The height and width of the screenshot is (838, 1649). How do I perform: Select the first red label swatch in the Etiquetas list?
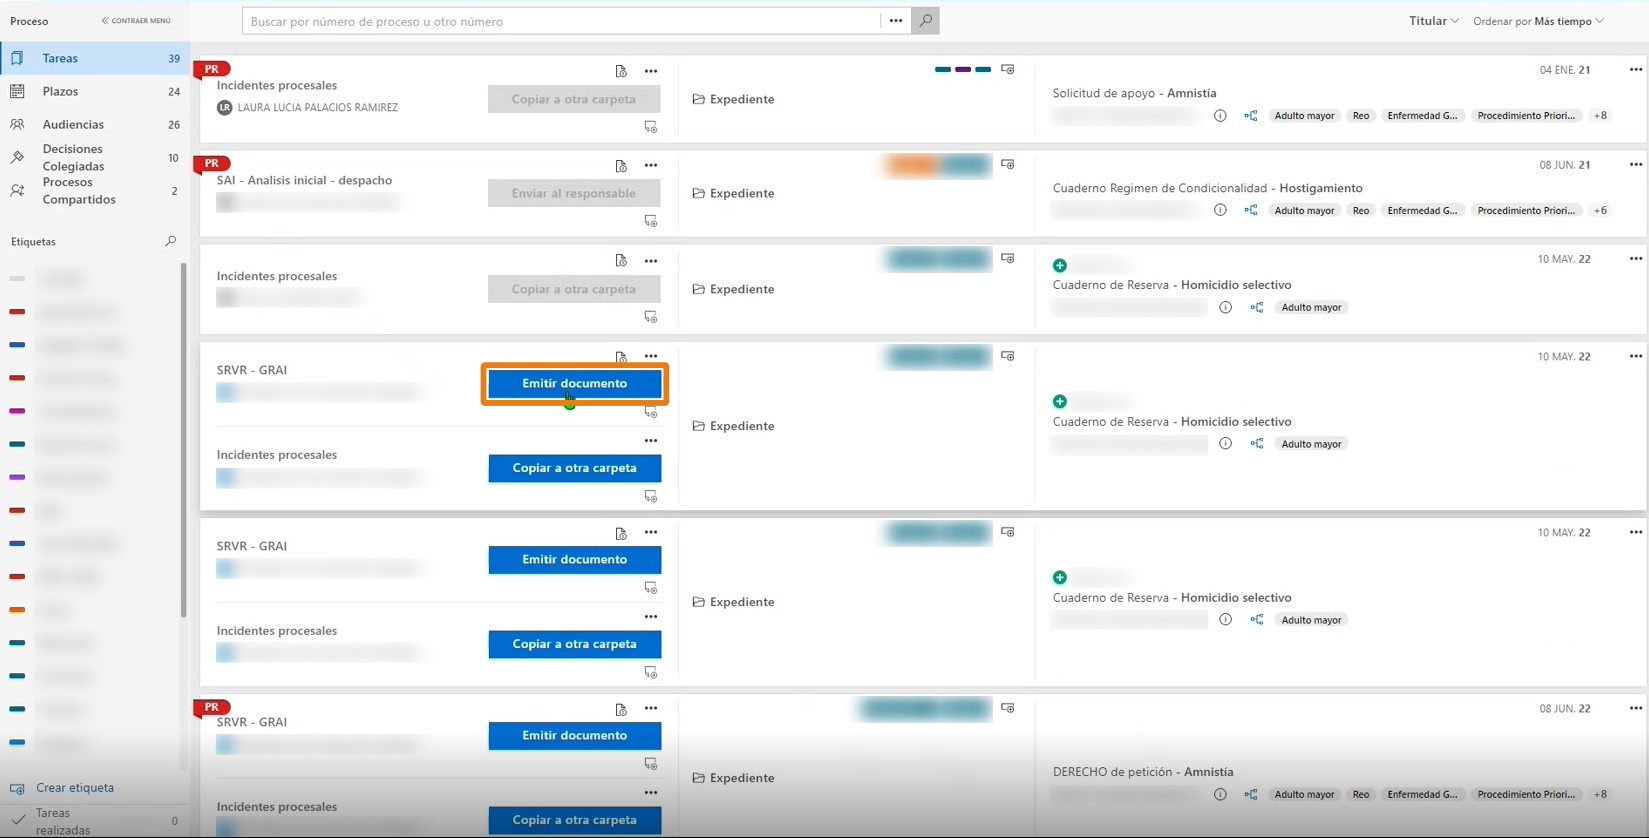[17, 312]
